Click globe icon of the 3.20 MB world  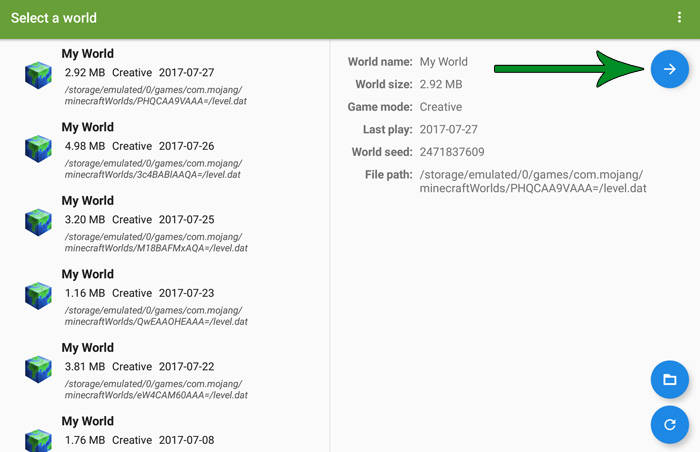[x=38, y=222]
